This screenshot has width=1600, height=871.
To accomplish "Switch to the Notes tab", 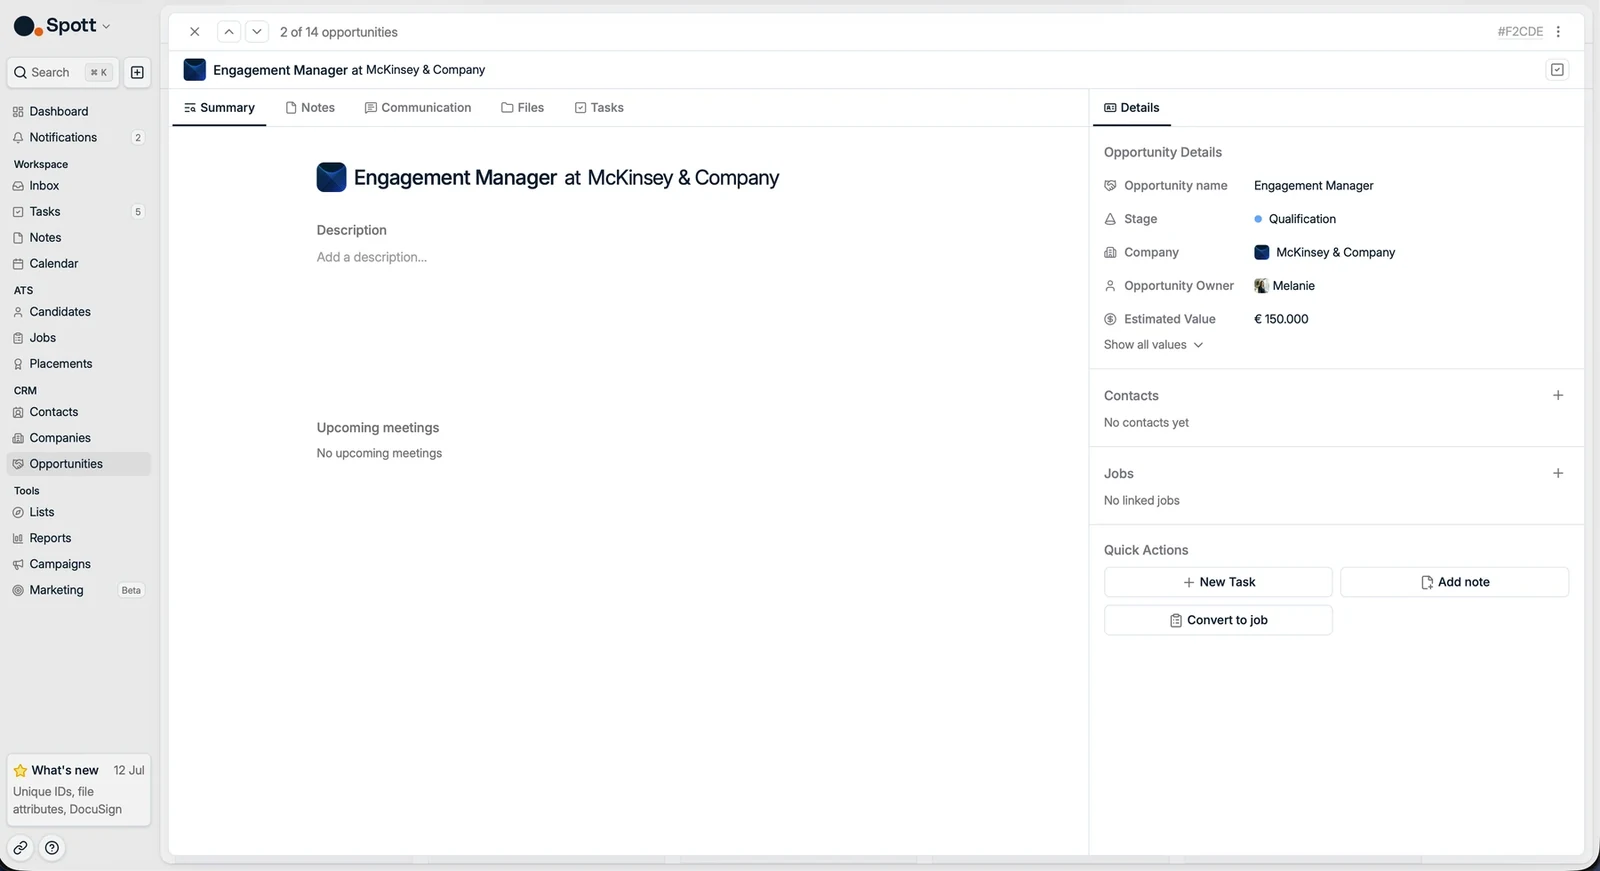I will pos(310,108).
